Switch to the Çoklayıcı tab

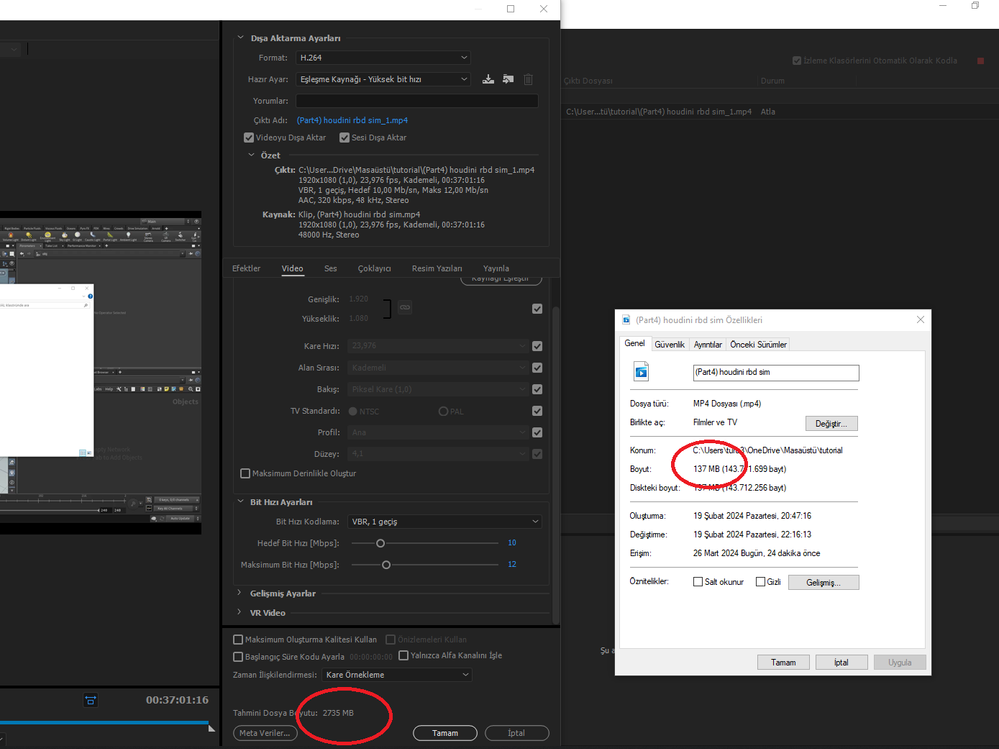coord(374,269)
